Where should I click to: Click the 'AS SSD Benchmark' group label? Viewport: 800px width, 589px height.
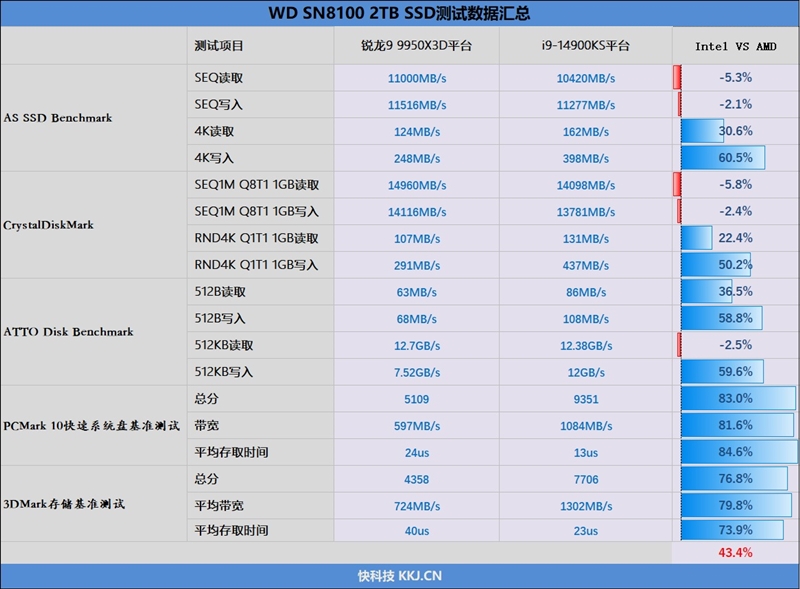(x=58, y=118)
